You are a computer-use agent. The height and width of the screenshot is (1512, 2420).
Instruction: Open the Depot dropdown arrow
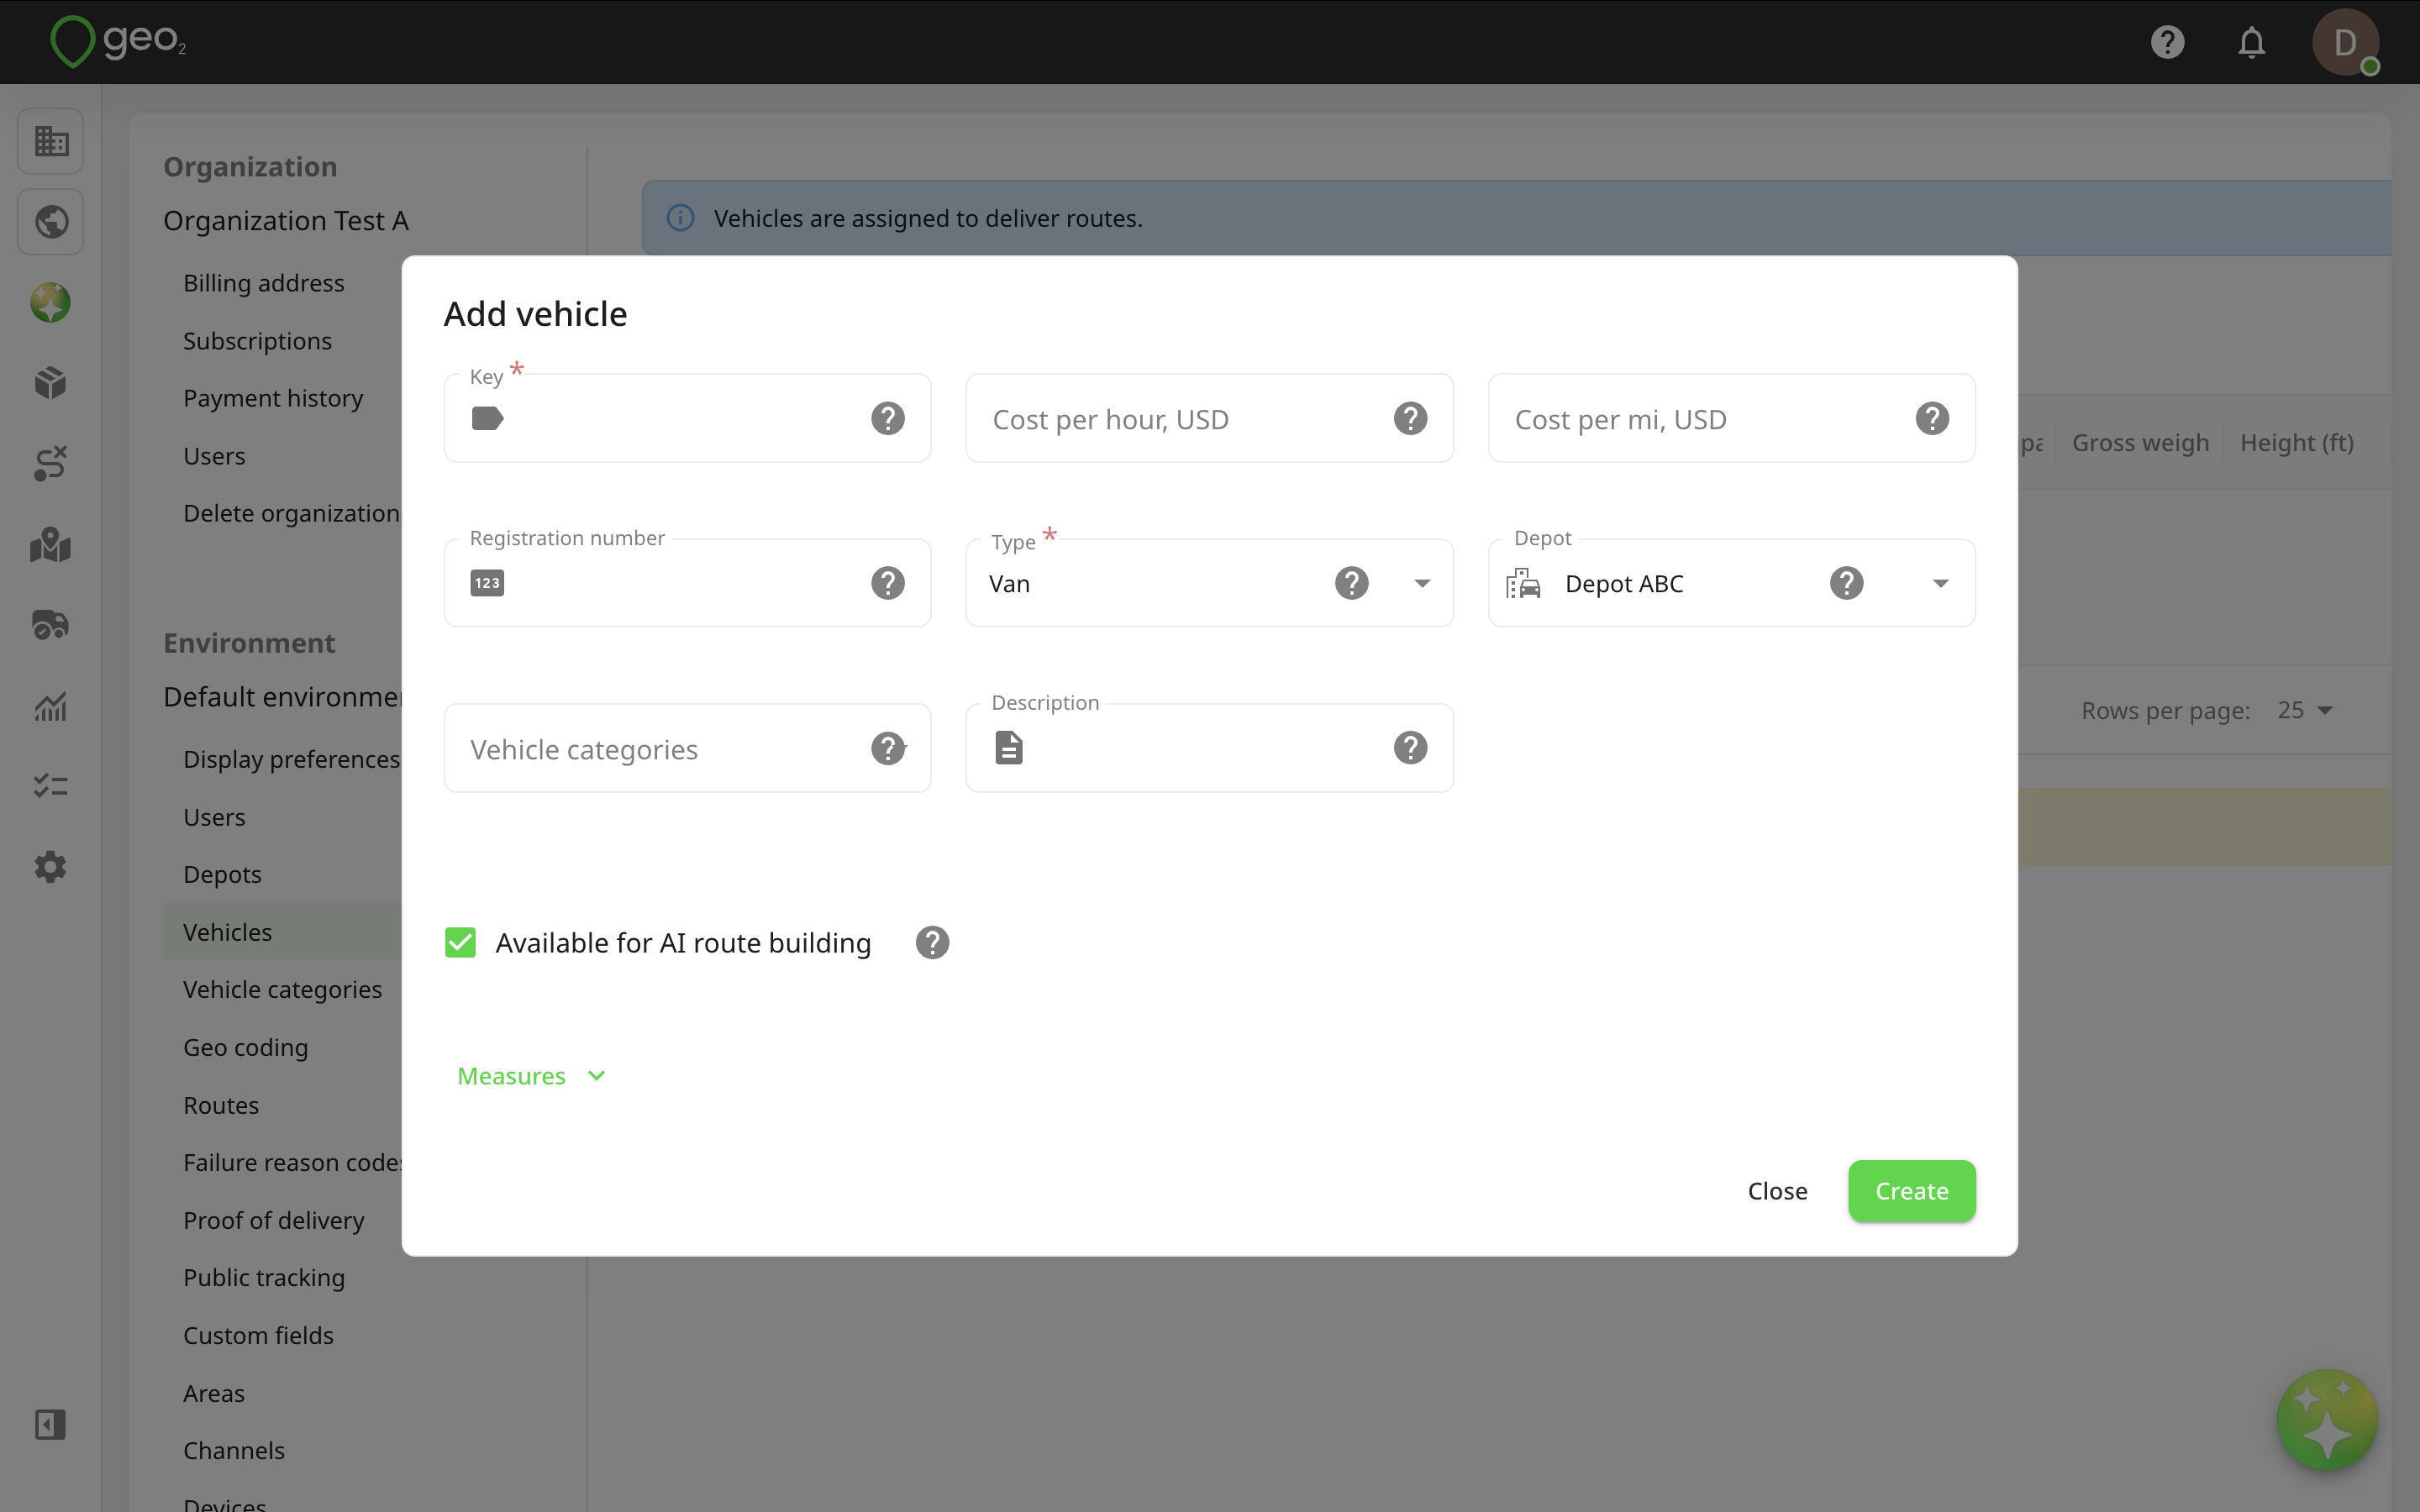(1940, 583)
